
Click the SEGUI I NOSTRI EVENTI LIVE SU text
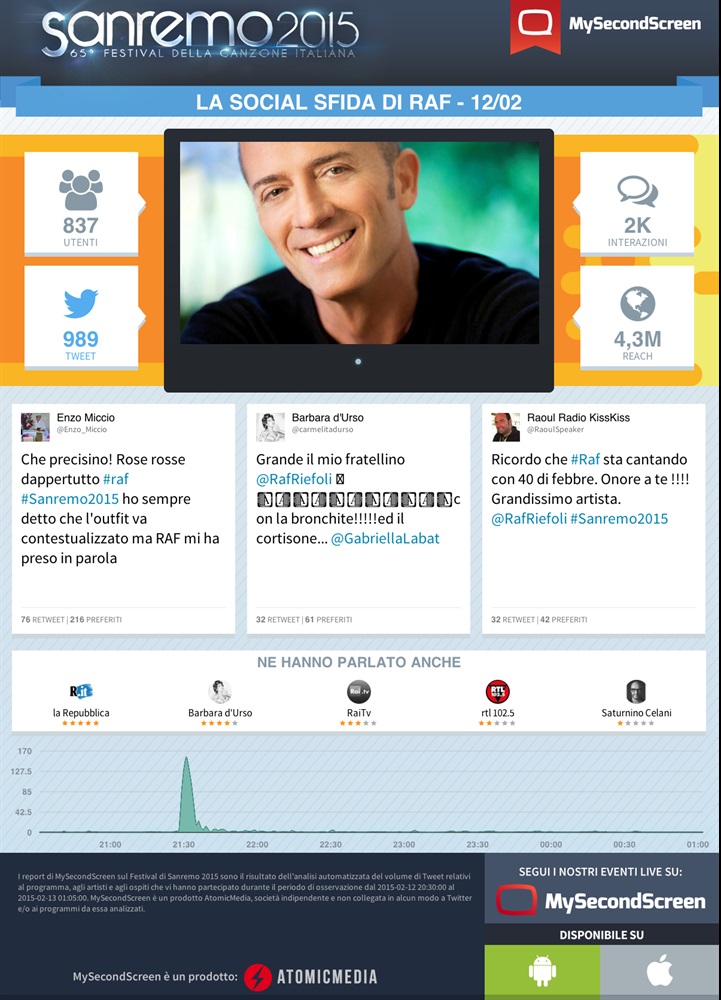tap(601, 872)
